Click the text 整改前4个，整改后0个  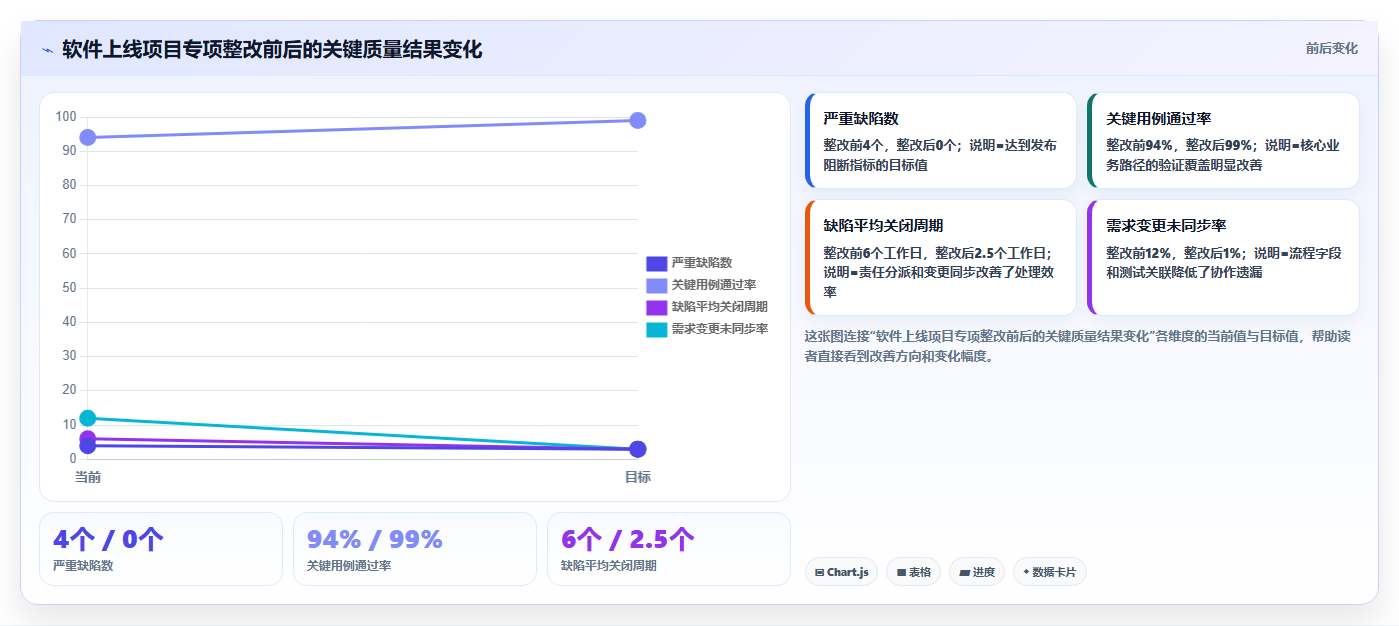(x=892, y=145)
